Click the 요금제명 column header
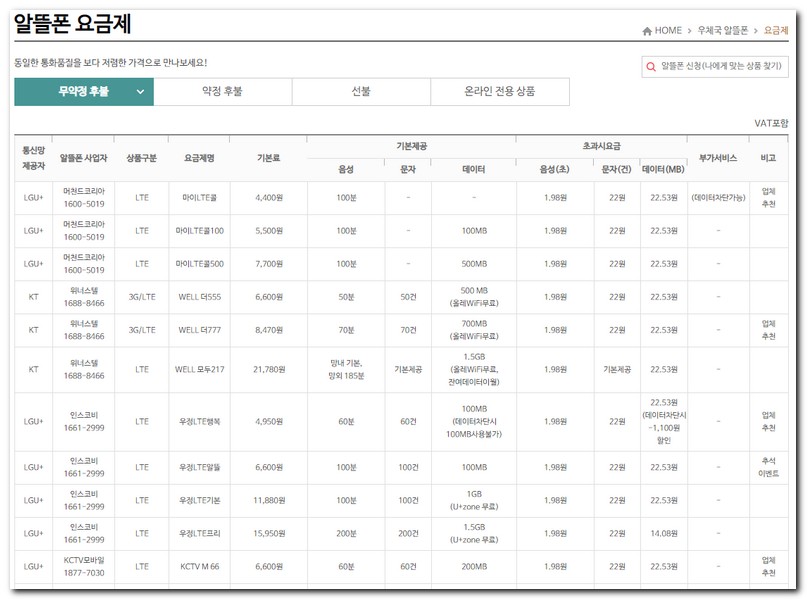808x600 pixels. coord(199,158)
